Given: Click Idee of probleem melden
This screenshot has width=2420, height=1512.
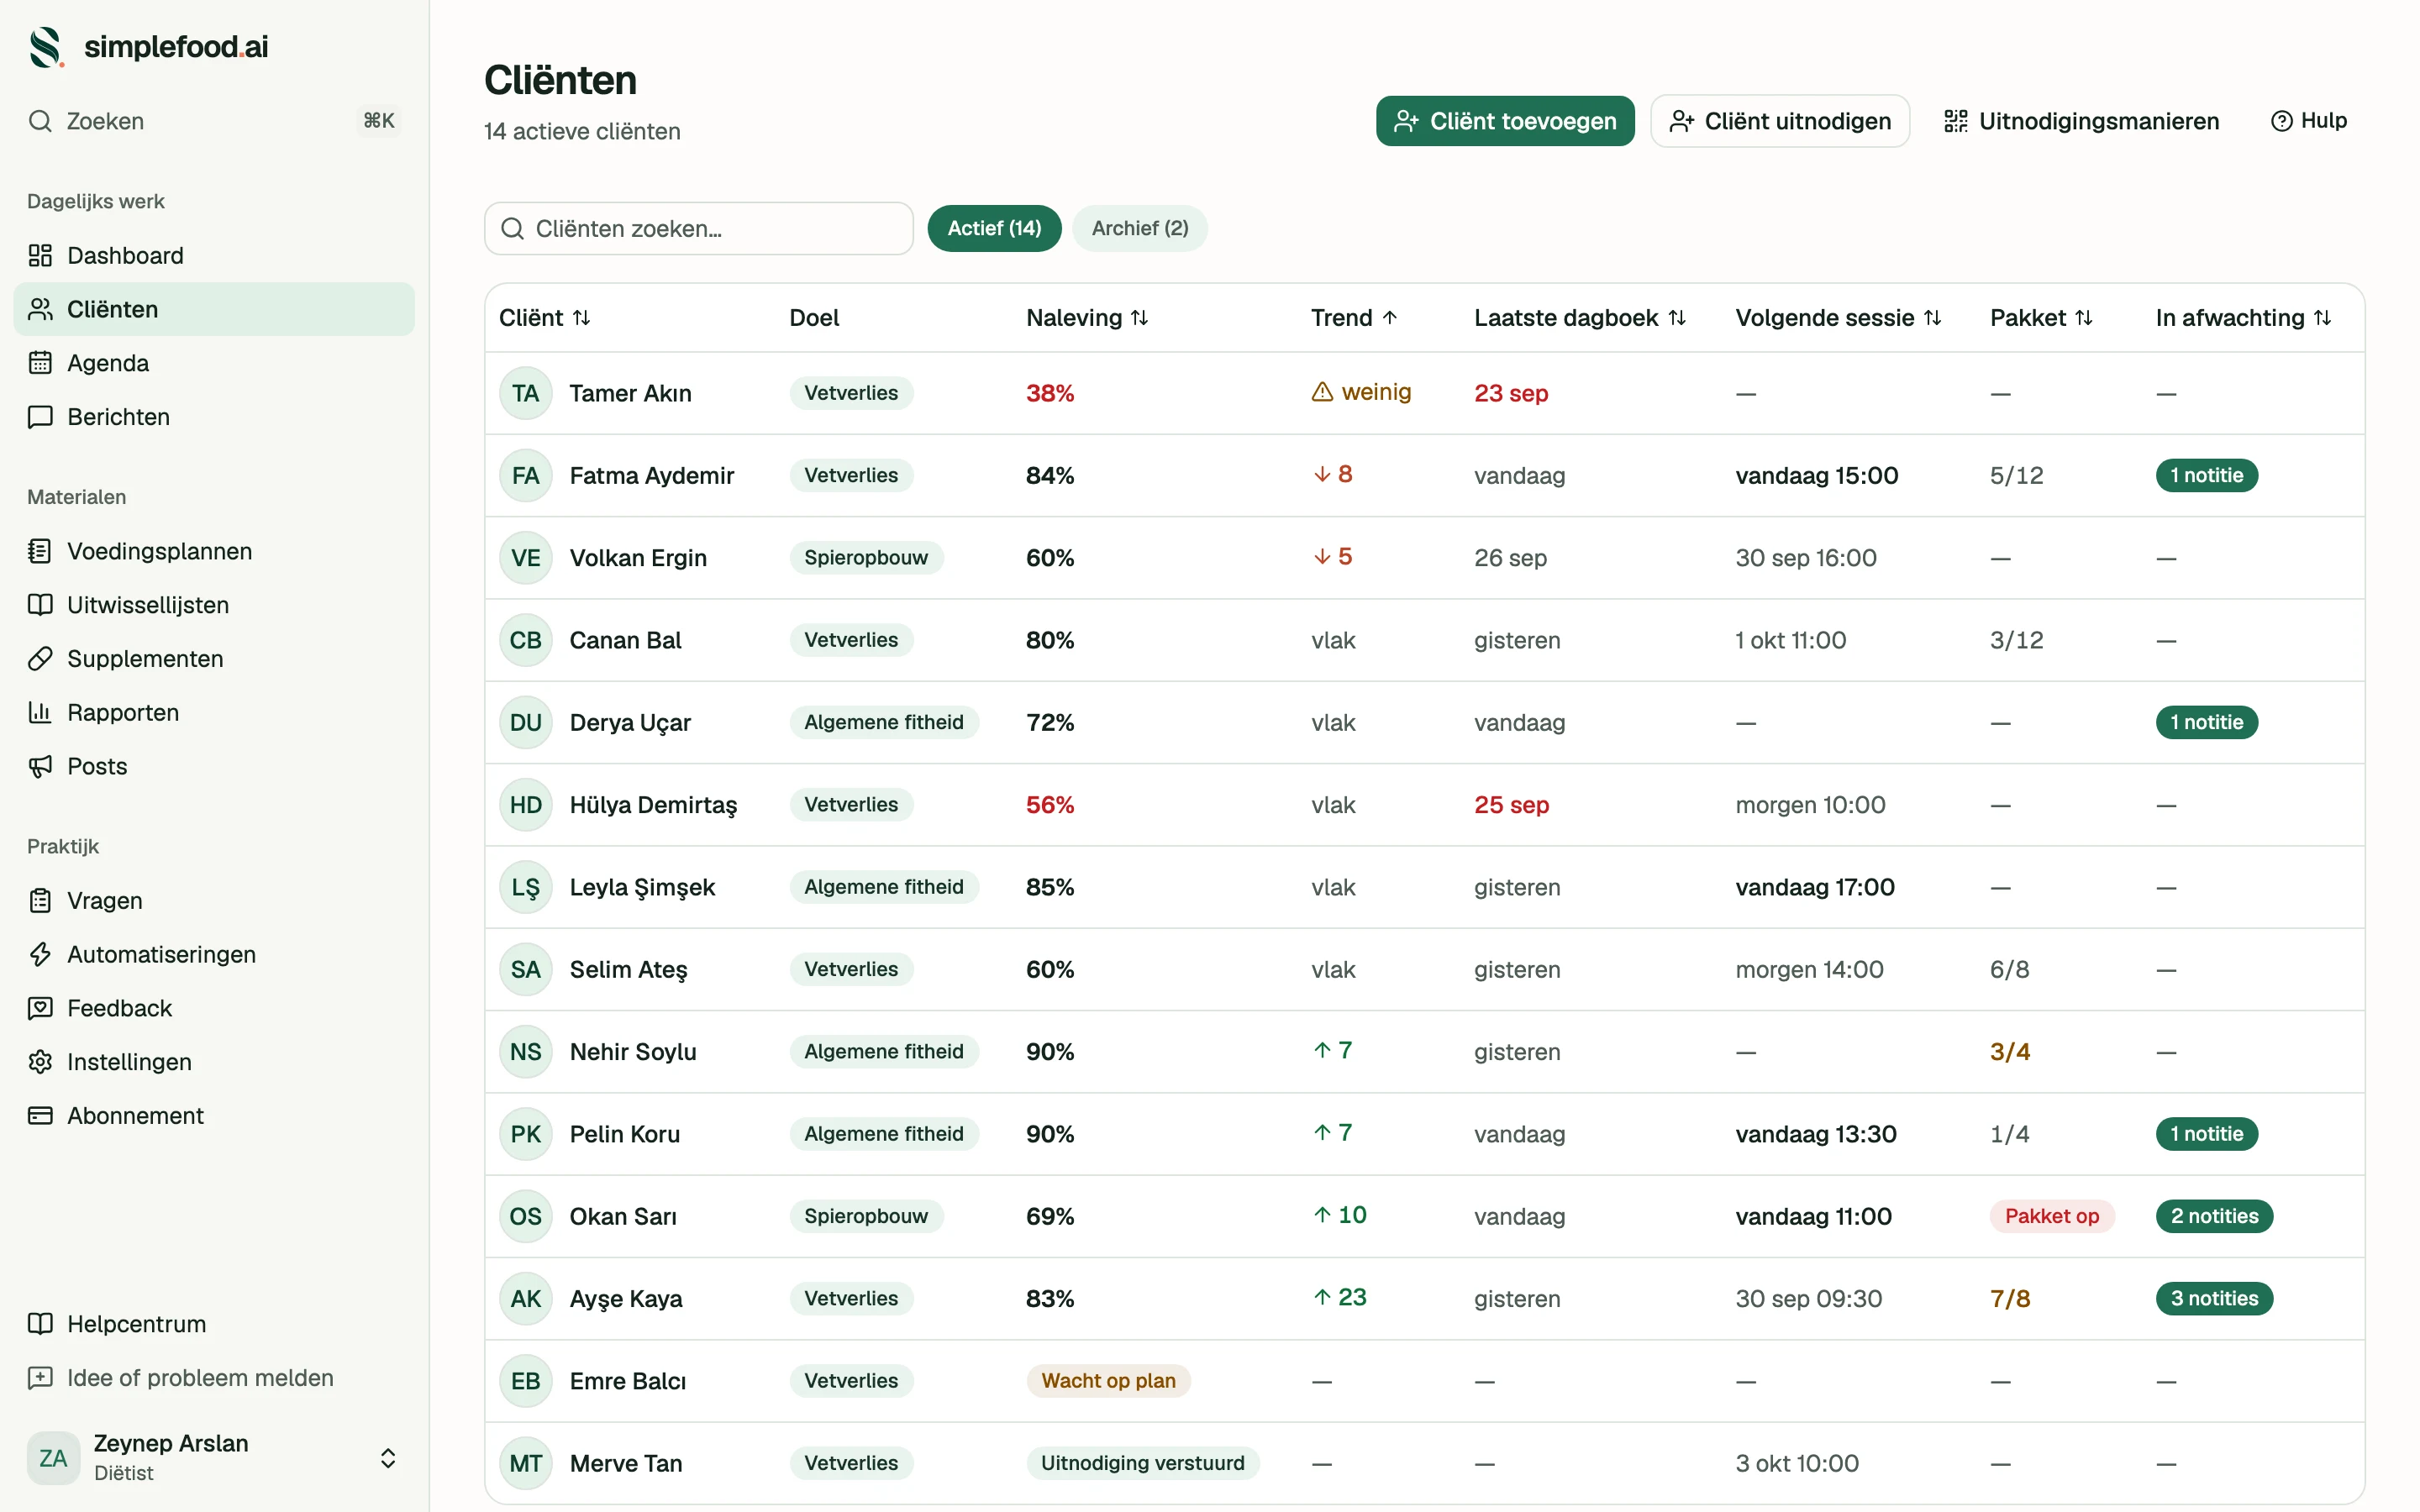Looking at the screenshot, I should tap(214, 1379).
